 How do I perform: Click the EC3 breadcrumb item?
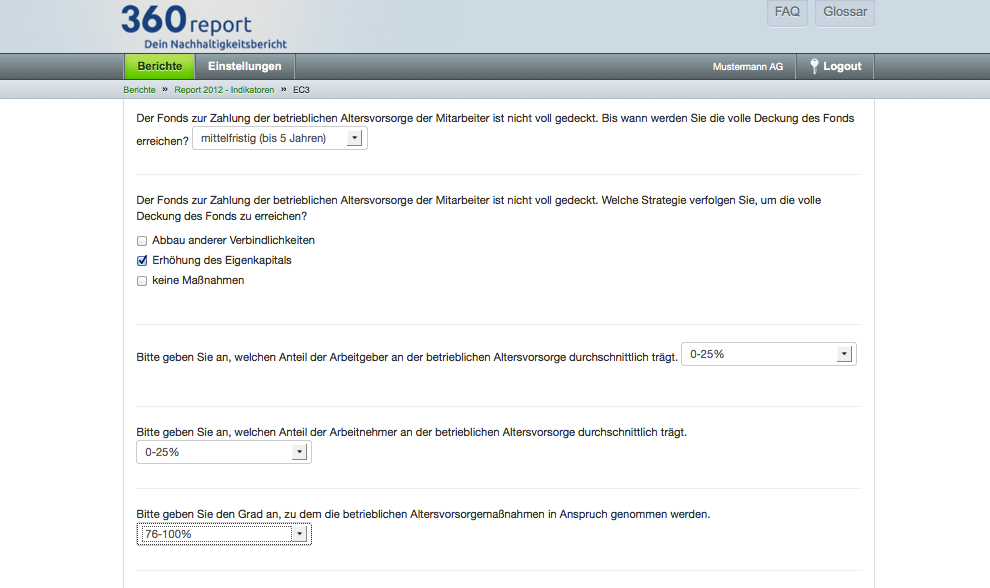pos(303,89)
